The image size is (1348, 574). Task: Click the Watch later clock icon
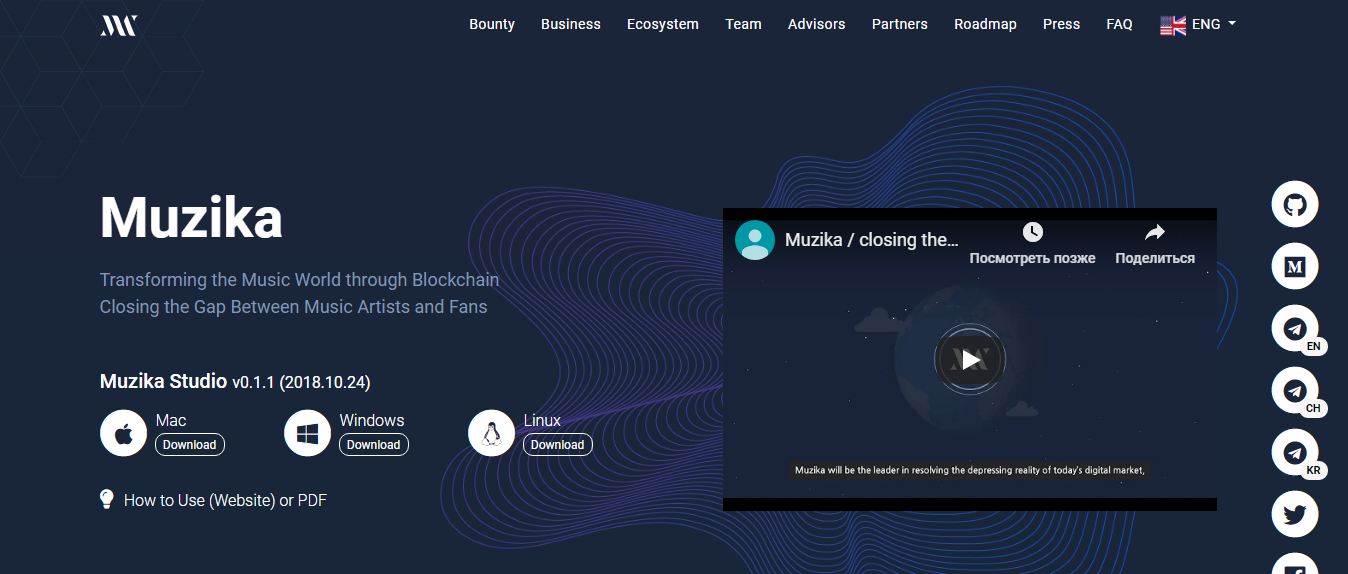(x=1033, y=232)
